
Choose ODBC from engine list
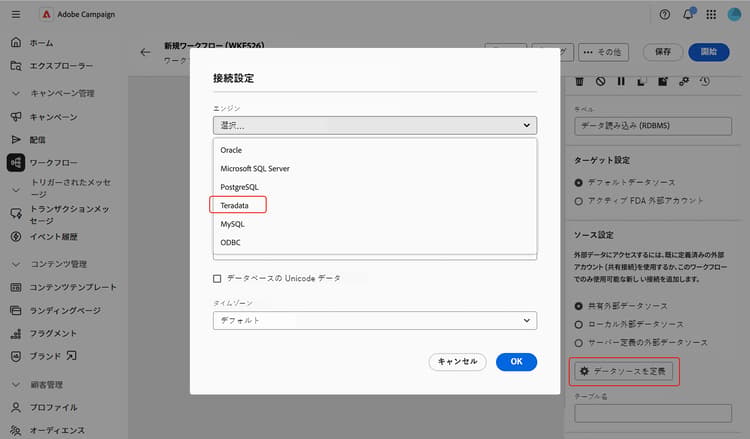coord(375,242)
